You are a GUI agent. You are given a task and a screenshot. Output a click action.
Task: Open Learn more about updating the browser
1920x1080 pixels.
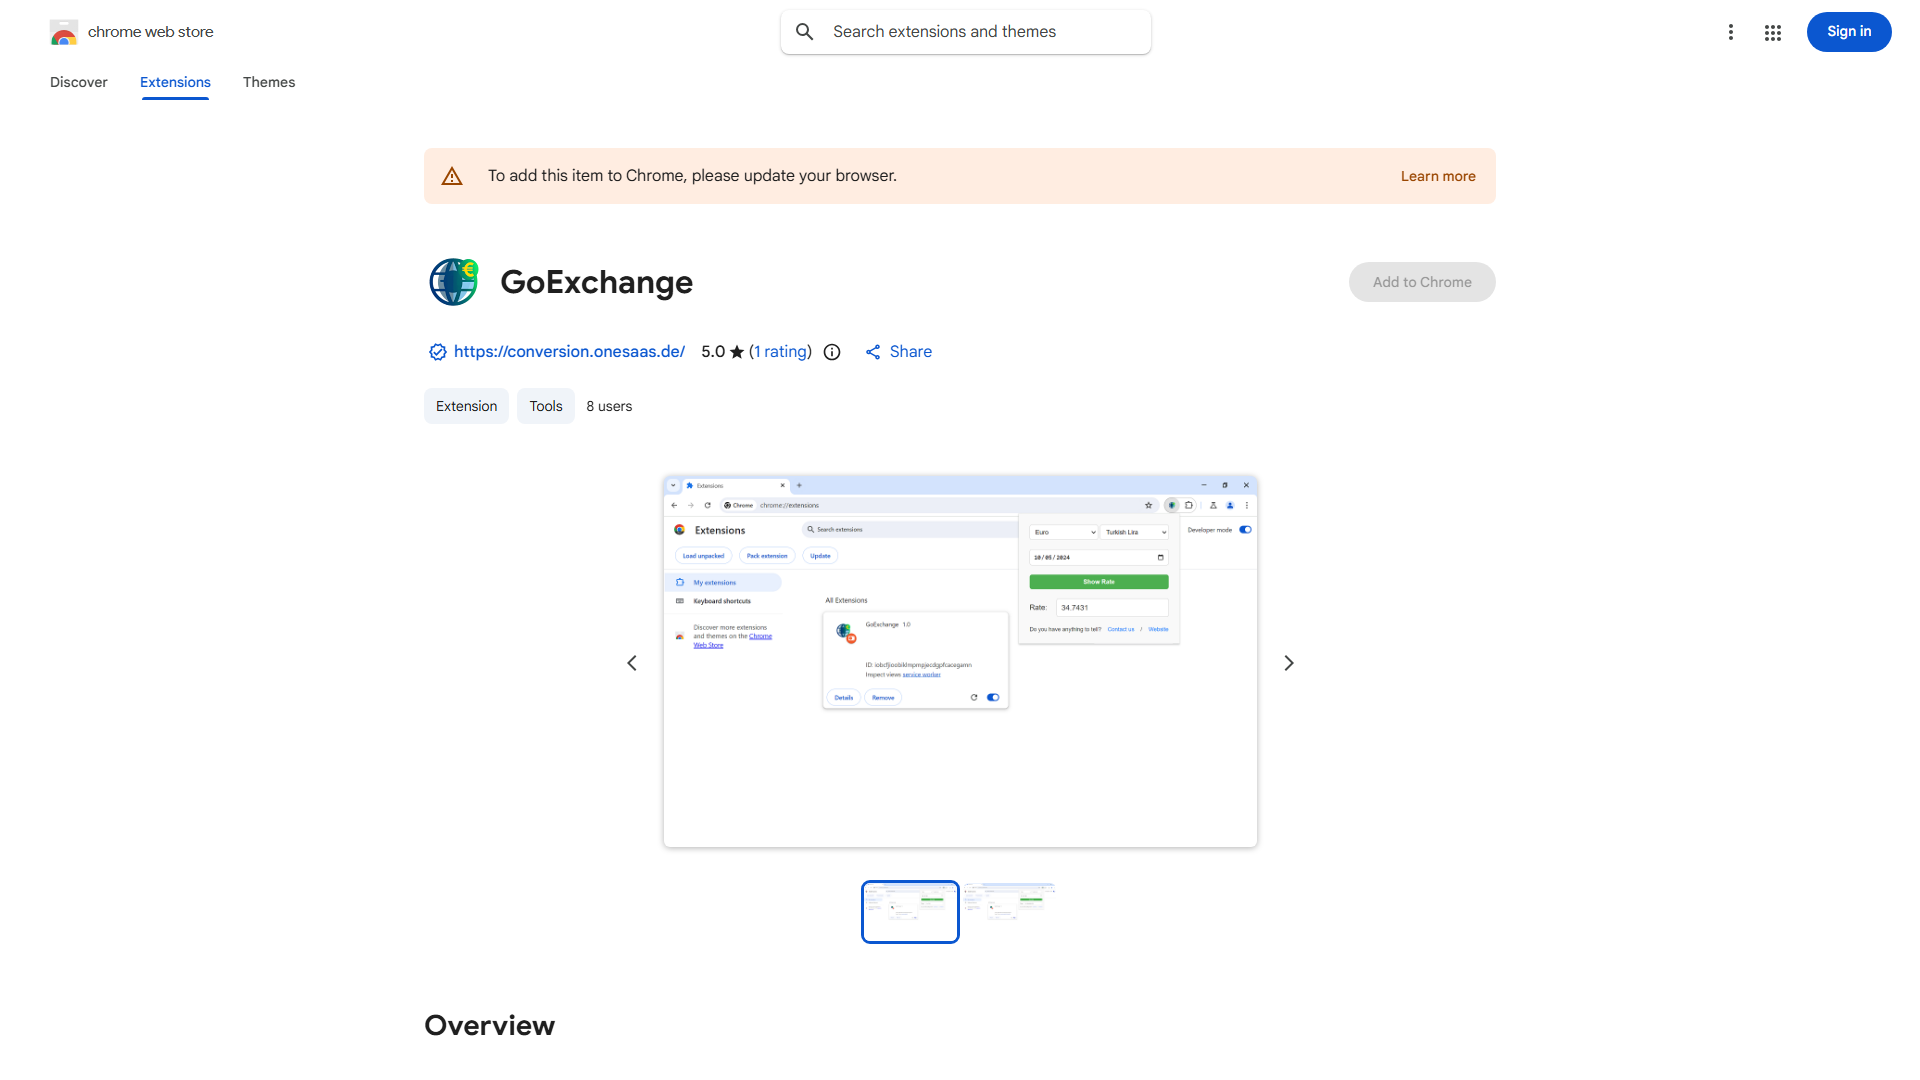tap(1437, 175)
